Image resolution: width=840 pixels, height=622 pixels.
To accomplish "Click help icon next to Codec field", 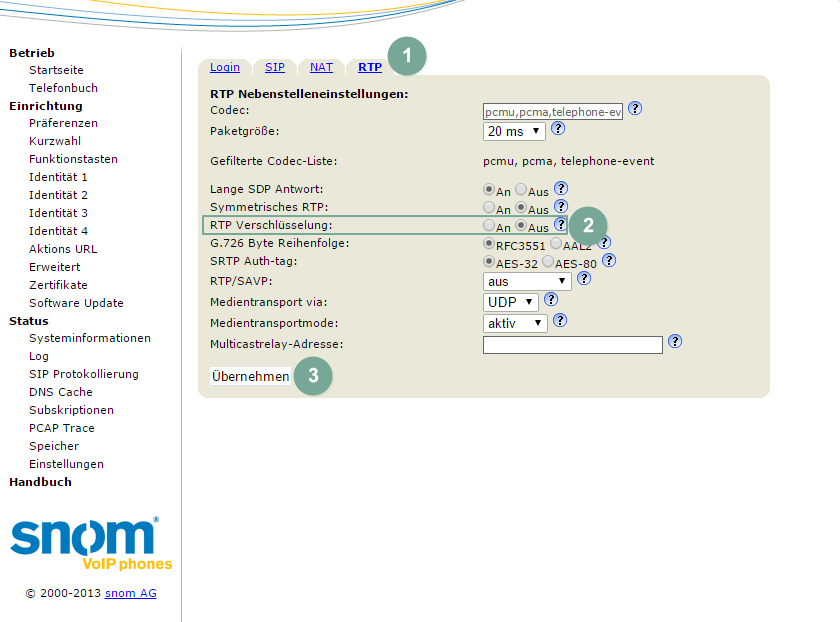I will click(635, 109).
